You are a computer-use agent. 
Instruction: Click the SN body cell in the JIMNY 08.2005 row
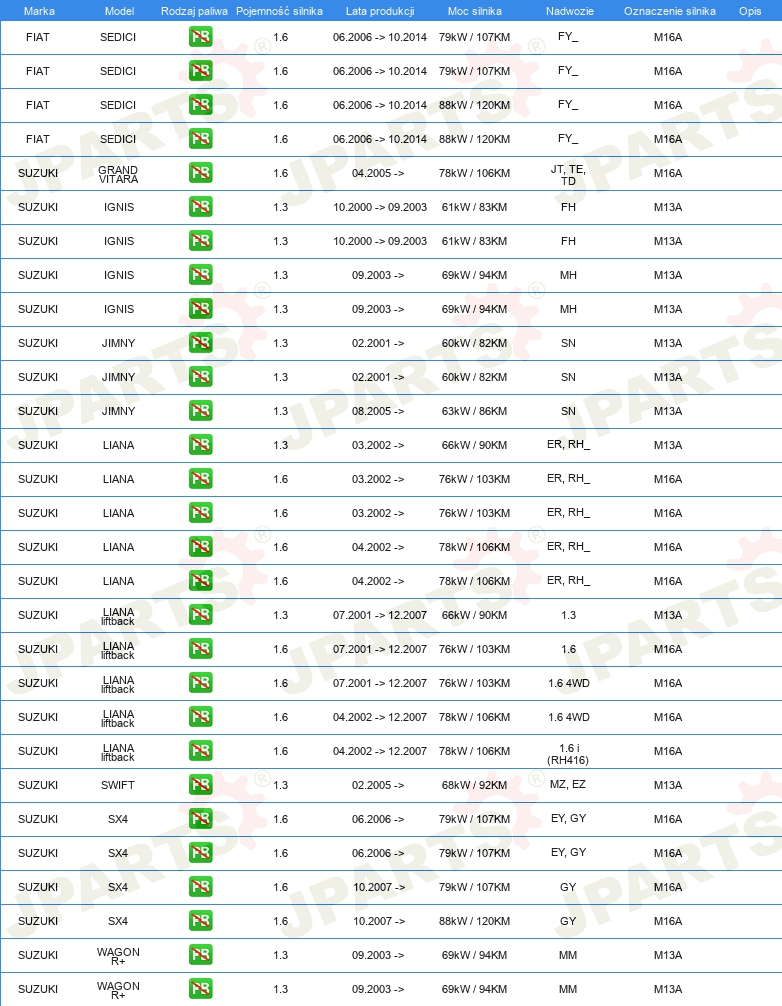point(568,411)
